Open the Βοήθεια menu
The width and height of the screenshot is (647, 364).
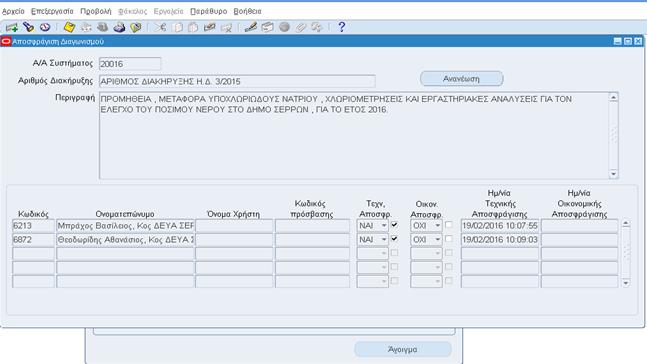click(247, 11)
